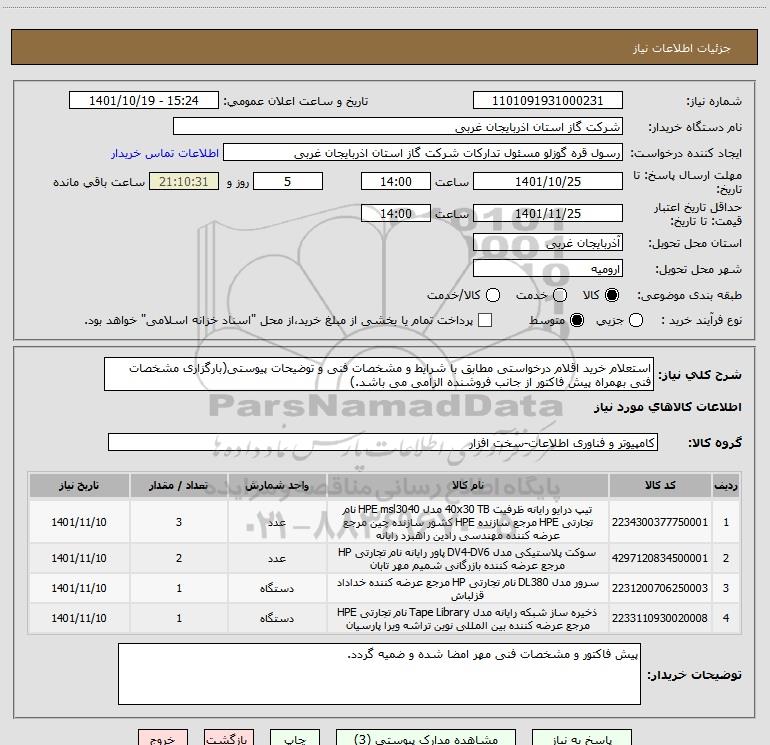Click پاسخ به نیاز button
This screenshot has height=745, width=770.
582,738
